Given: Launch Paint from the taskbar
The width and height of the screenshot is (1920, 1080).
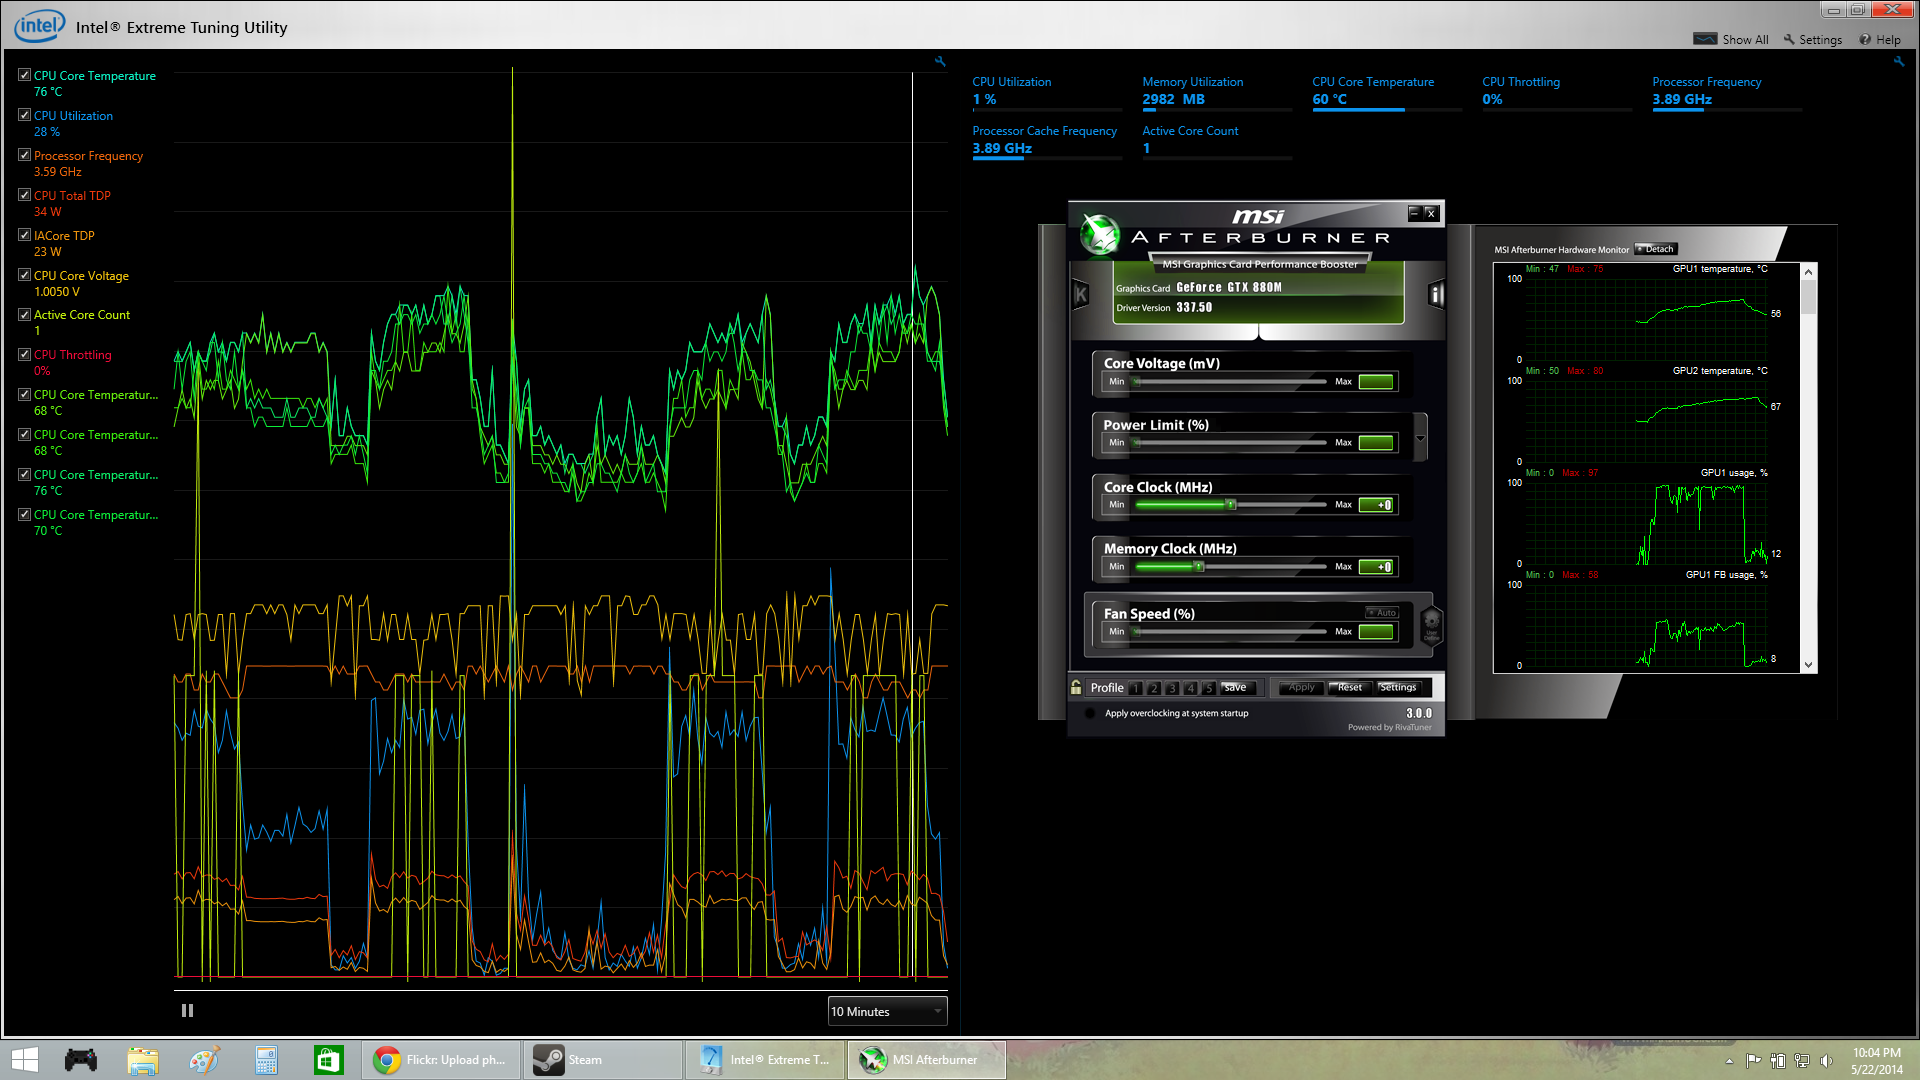Looking at the screenshot, I should 205,1060.
